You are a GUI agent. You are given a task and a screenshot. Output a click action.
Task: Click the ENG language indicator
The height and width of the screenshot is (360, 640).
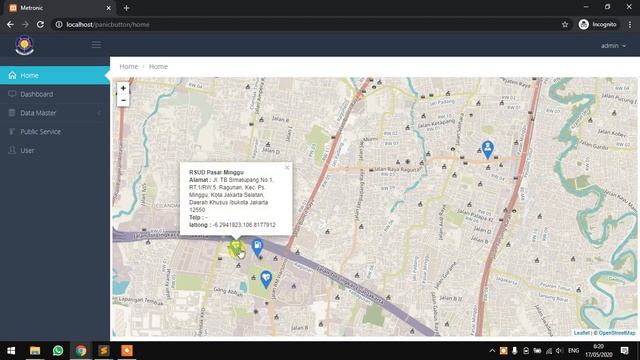coord(573,351)
